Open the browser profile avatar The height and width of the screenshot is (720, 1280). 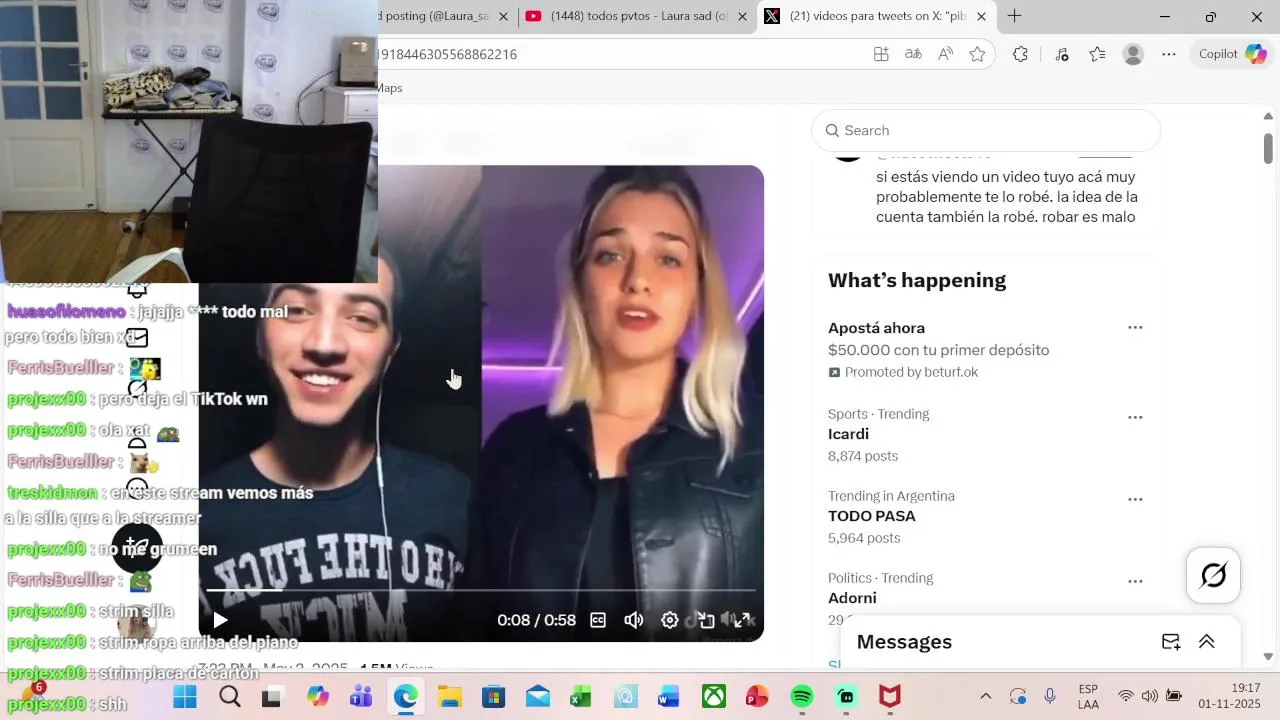[1133, 54]
